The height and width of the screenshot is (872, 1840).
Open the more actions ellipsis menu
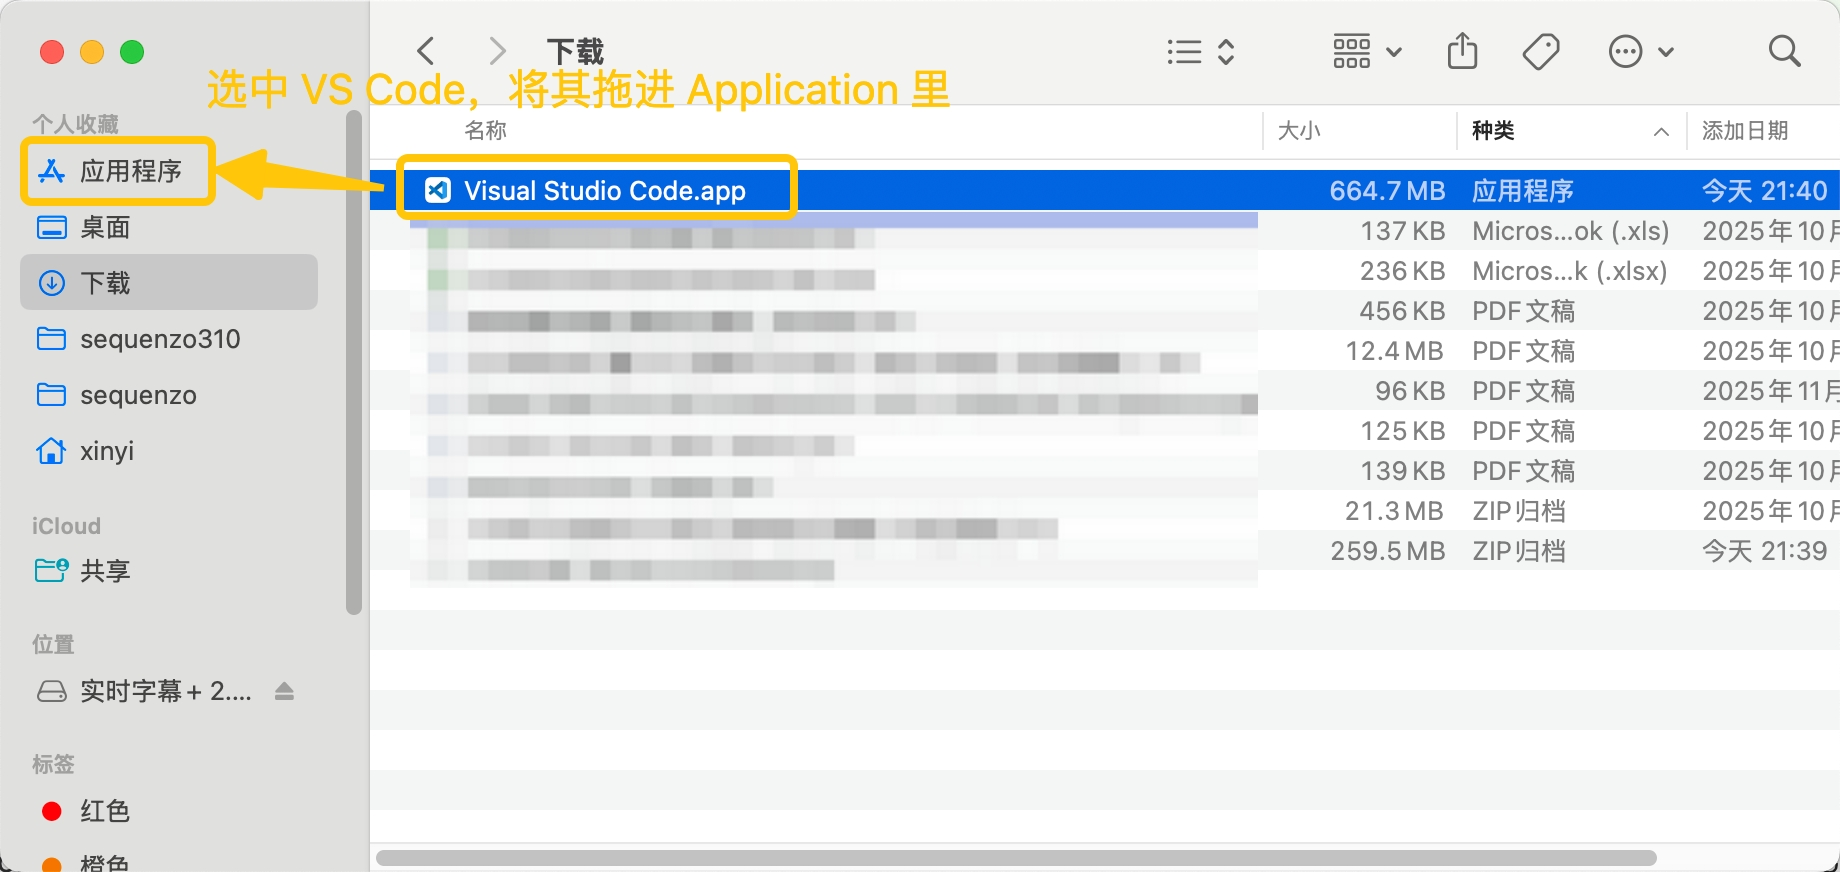pos(1640,51)
